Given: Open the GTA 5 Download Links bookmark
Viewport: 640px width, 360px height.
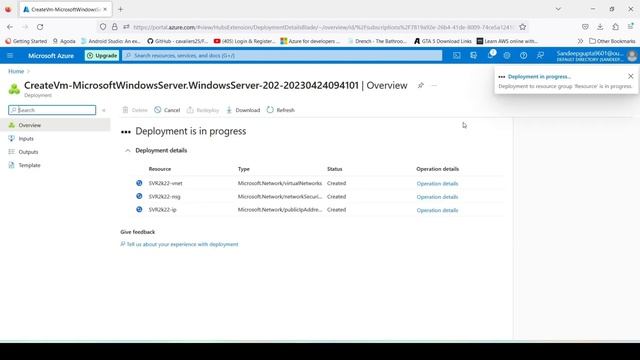Looking at the screenshot, I should (x=442, y=41).
